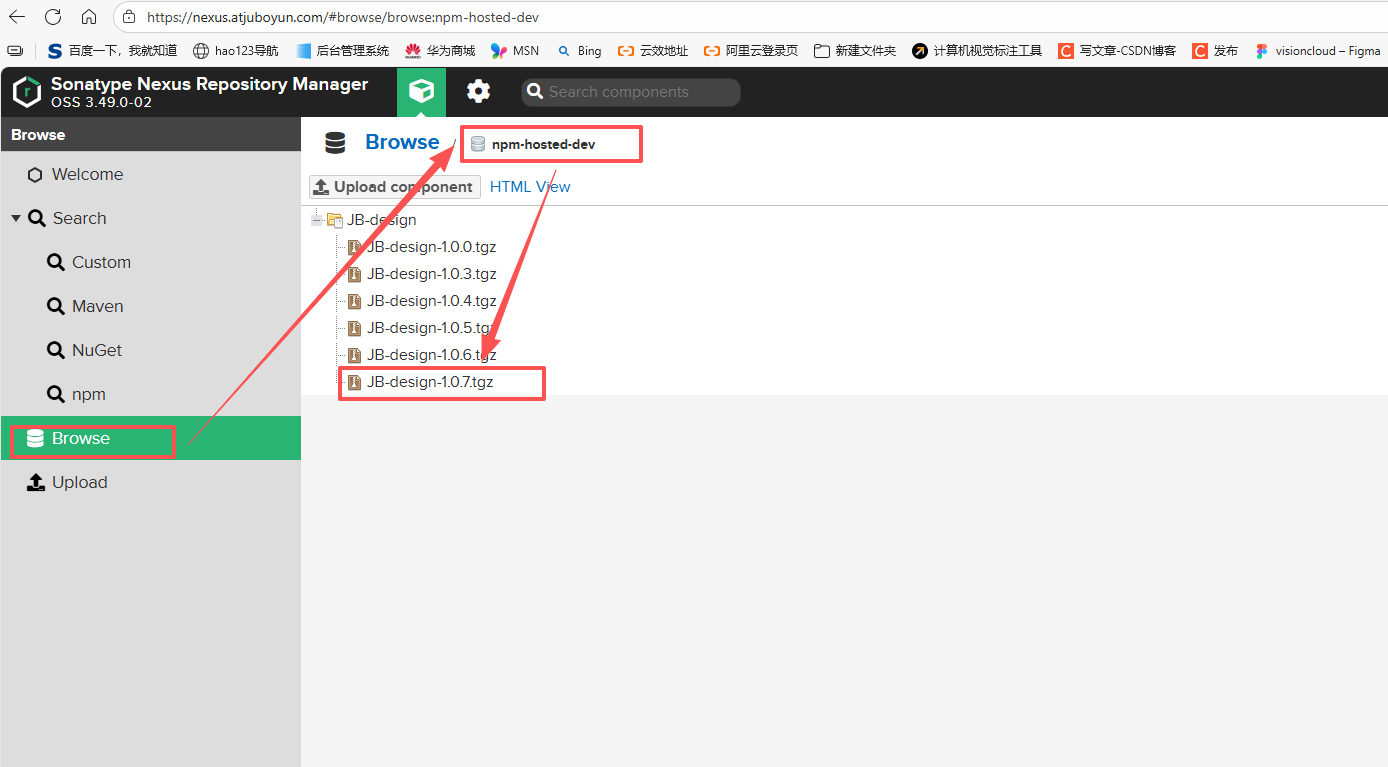Go to browser home icon

(x=89, y=17)
